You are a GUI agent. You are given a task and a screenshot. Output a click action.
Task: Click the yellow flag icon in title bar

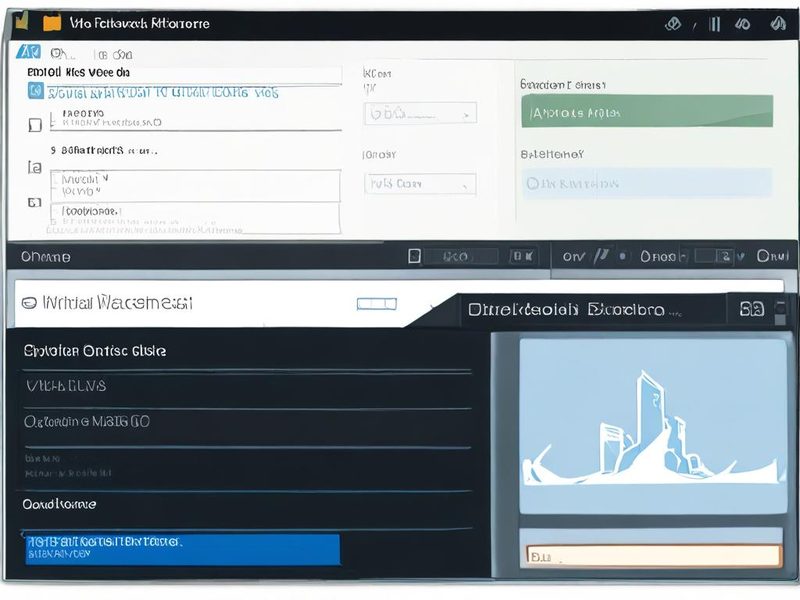(21, 21)
